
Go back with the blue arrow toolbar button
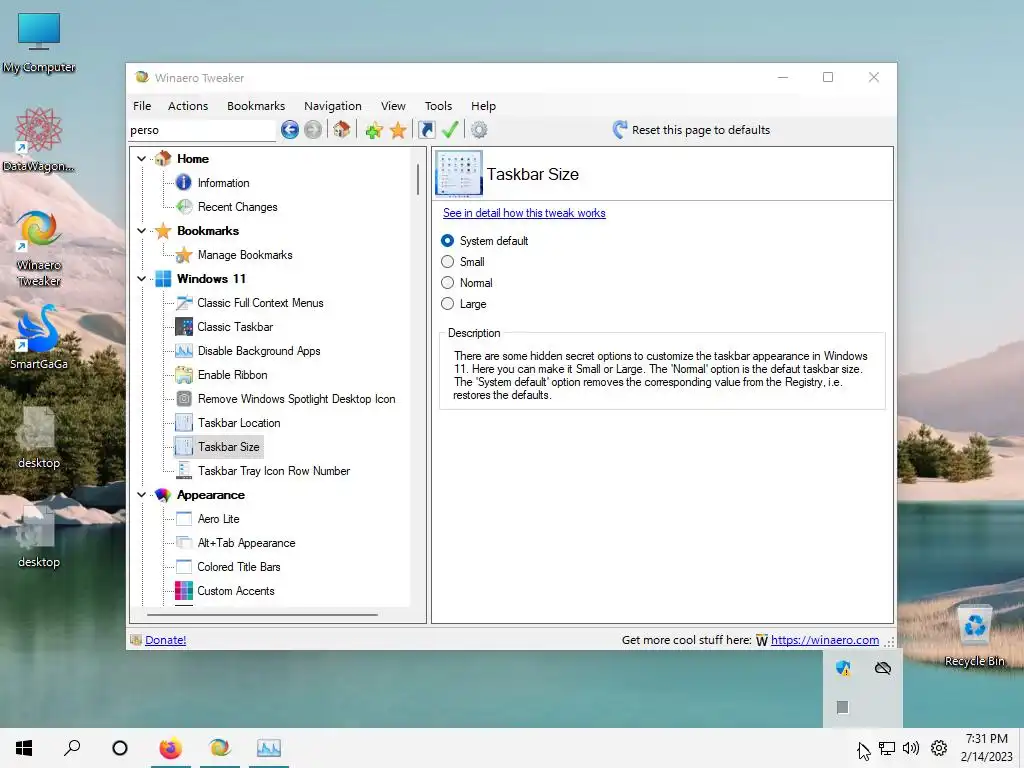pos(290,130)
